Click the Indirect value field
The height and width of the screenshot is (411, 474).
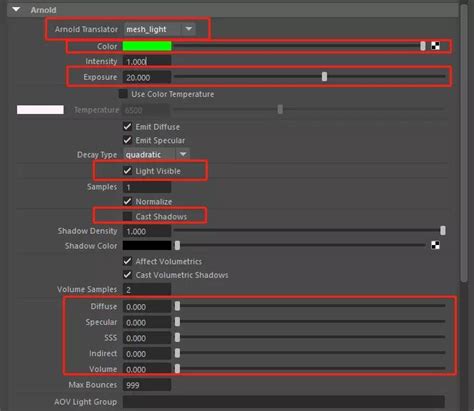click(x=147, y=354)
